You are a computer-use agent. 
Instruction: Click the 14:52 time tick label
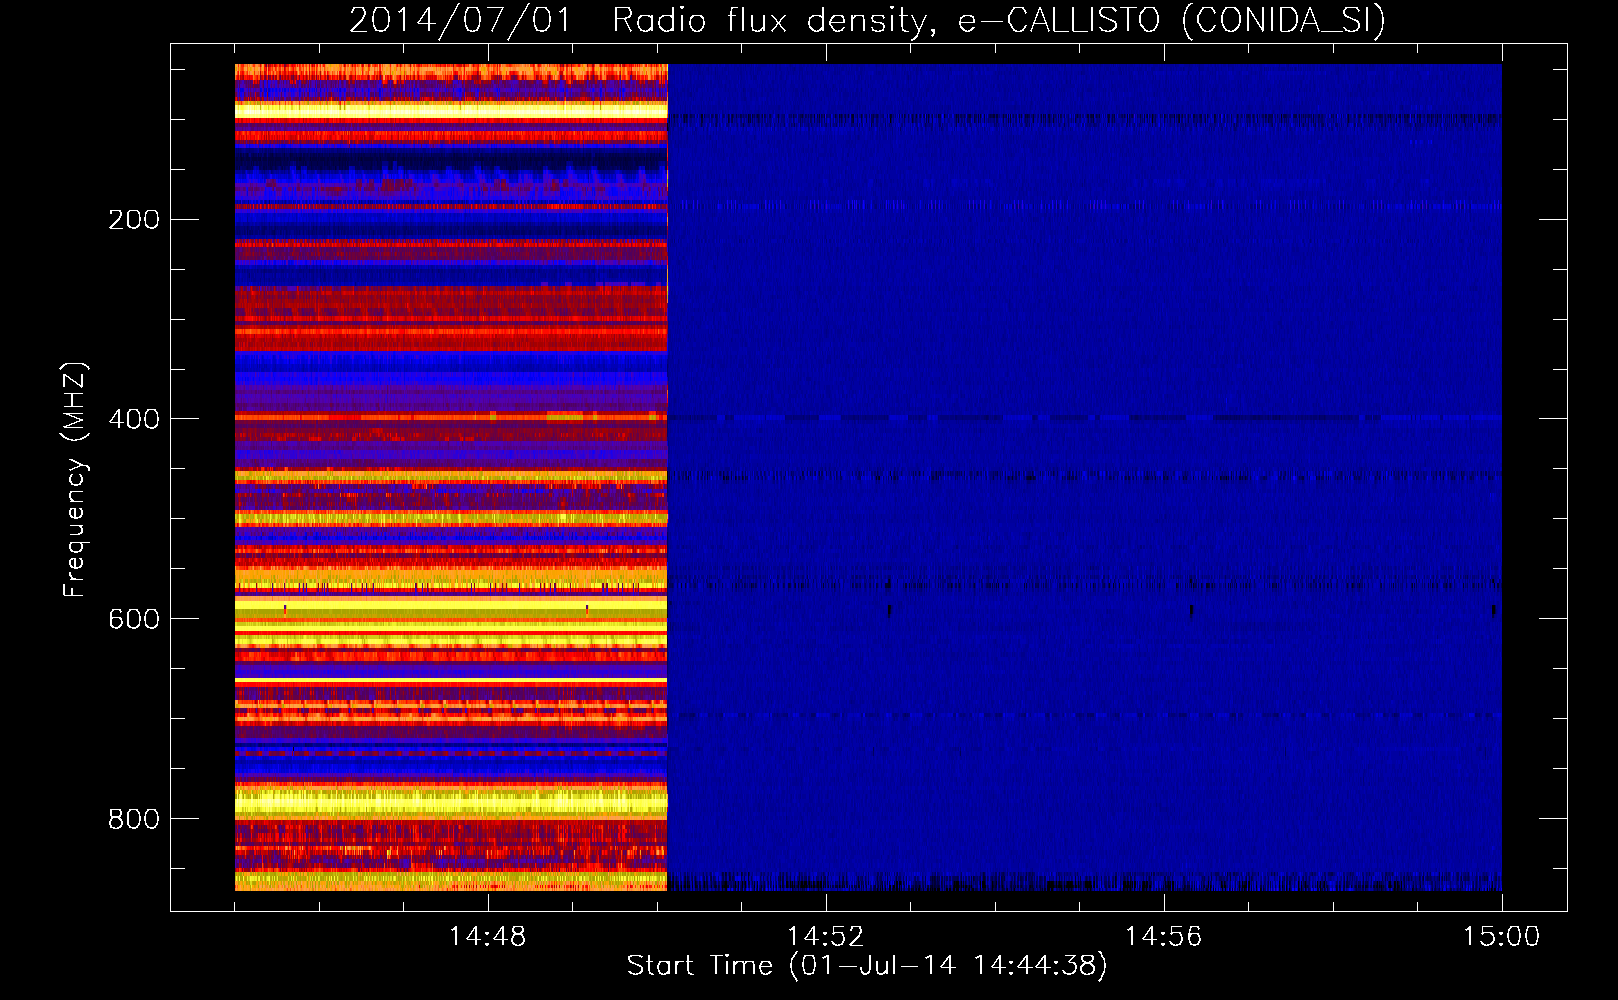825,937
